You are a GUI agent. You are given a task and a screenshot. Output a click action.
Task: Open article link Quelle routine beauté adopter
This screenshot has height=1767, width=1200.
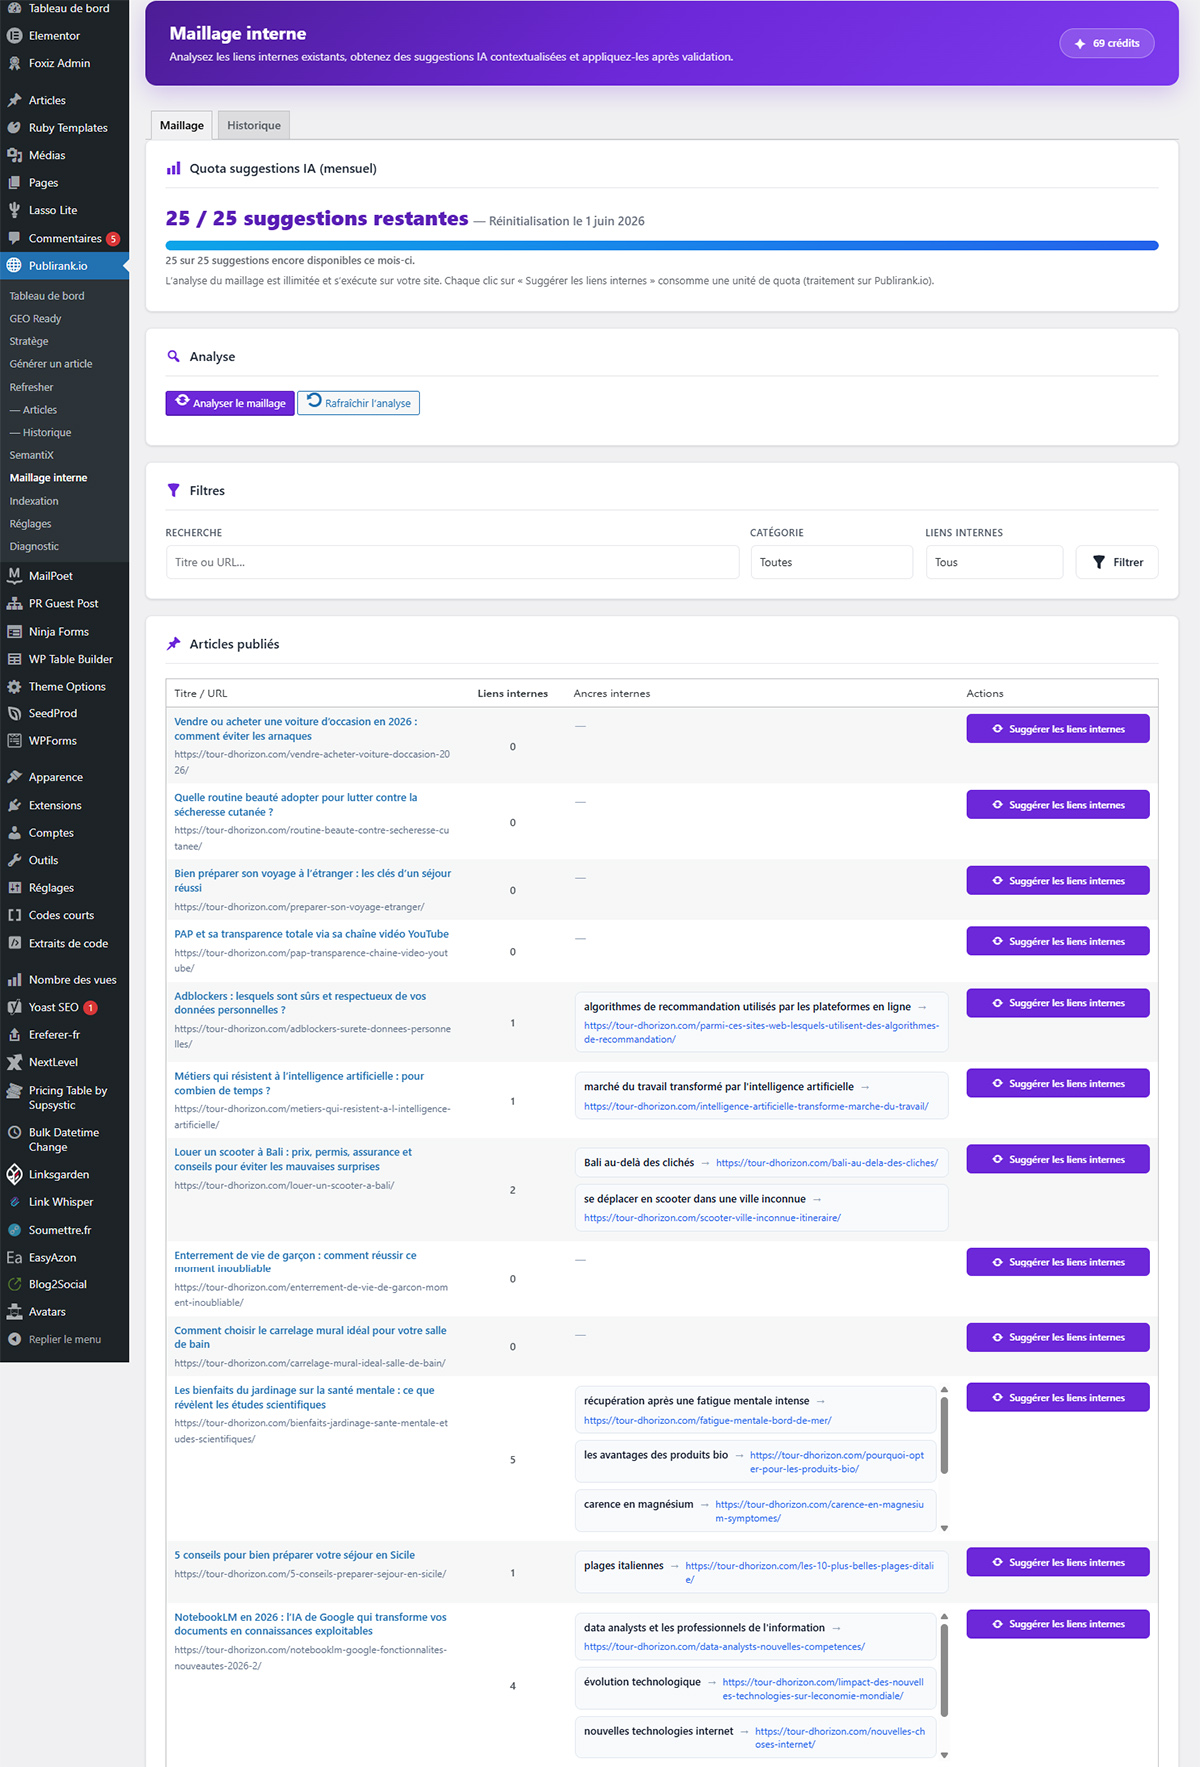point(296,805)
